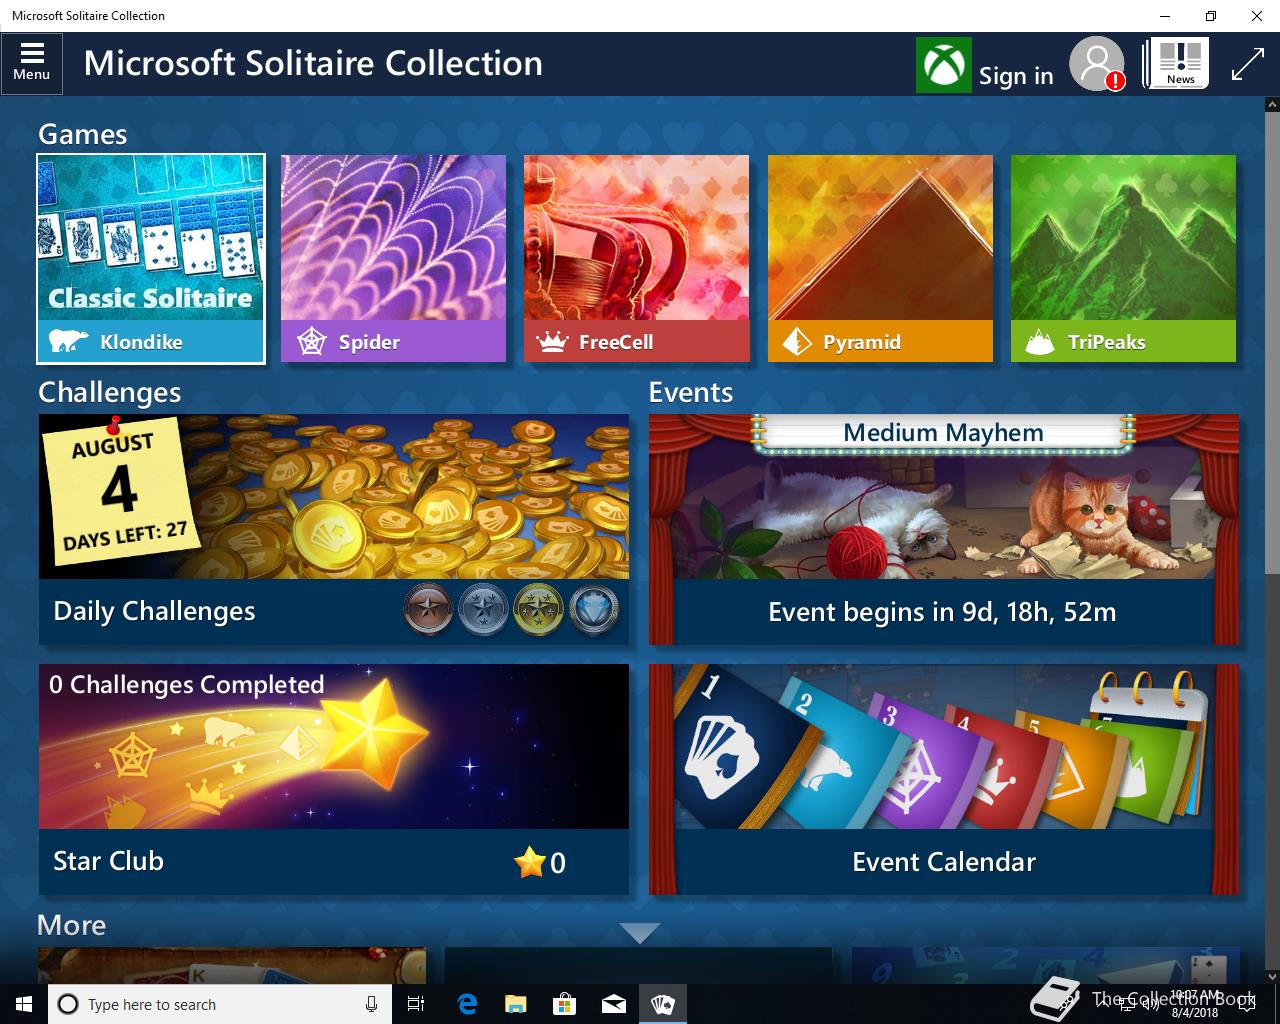1280x1024 pixels.
Task: Launch the FreeCell game tile
Action: click(x=636, y=258)
